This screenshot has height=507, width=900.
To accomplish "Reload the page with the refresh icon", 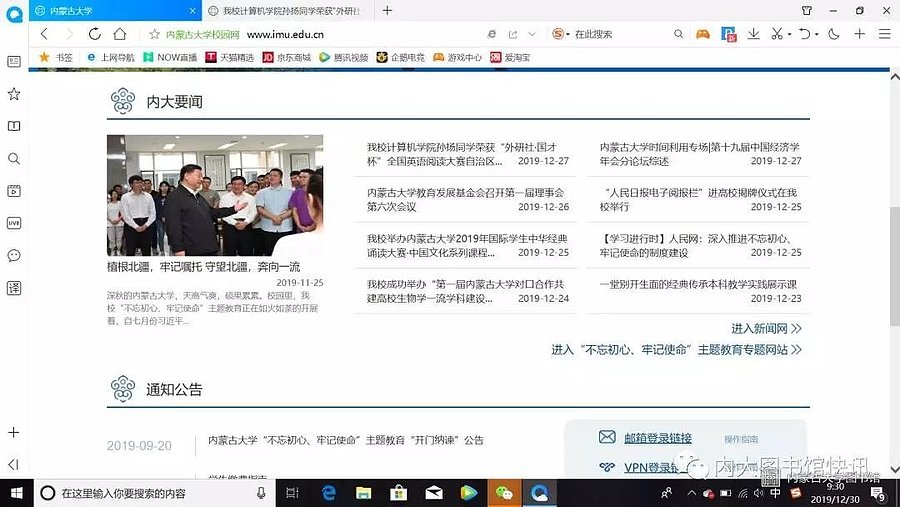I will (95, 34).
